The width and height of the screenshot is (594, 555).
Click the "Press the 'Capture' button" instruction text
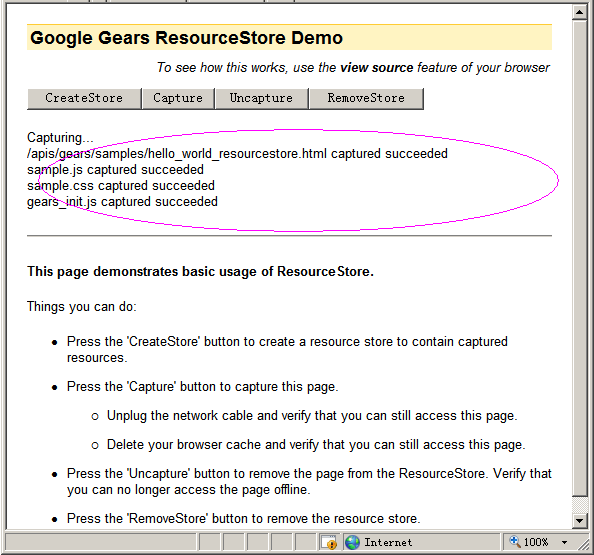point(203,387)
